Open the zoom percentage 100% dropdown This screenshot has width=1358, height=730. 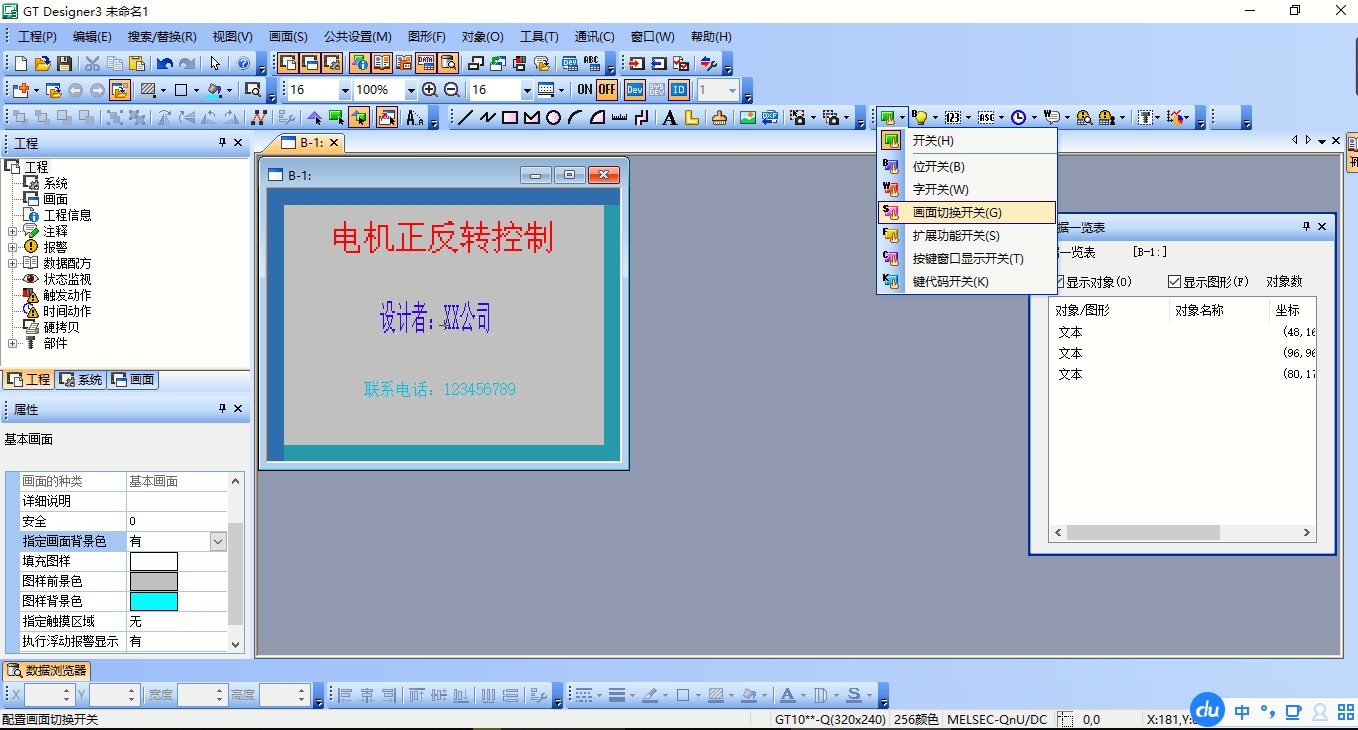[x=410, y=90]
